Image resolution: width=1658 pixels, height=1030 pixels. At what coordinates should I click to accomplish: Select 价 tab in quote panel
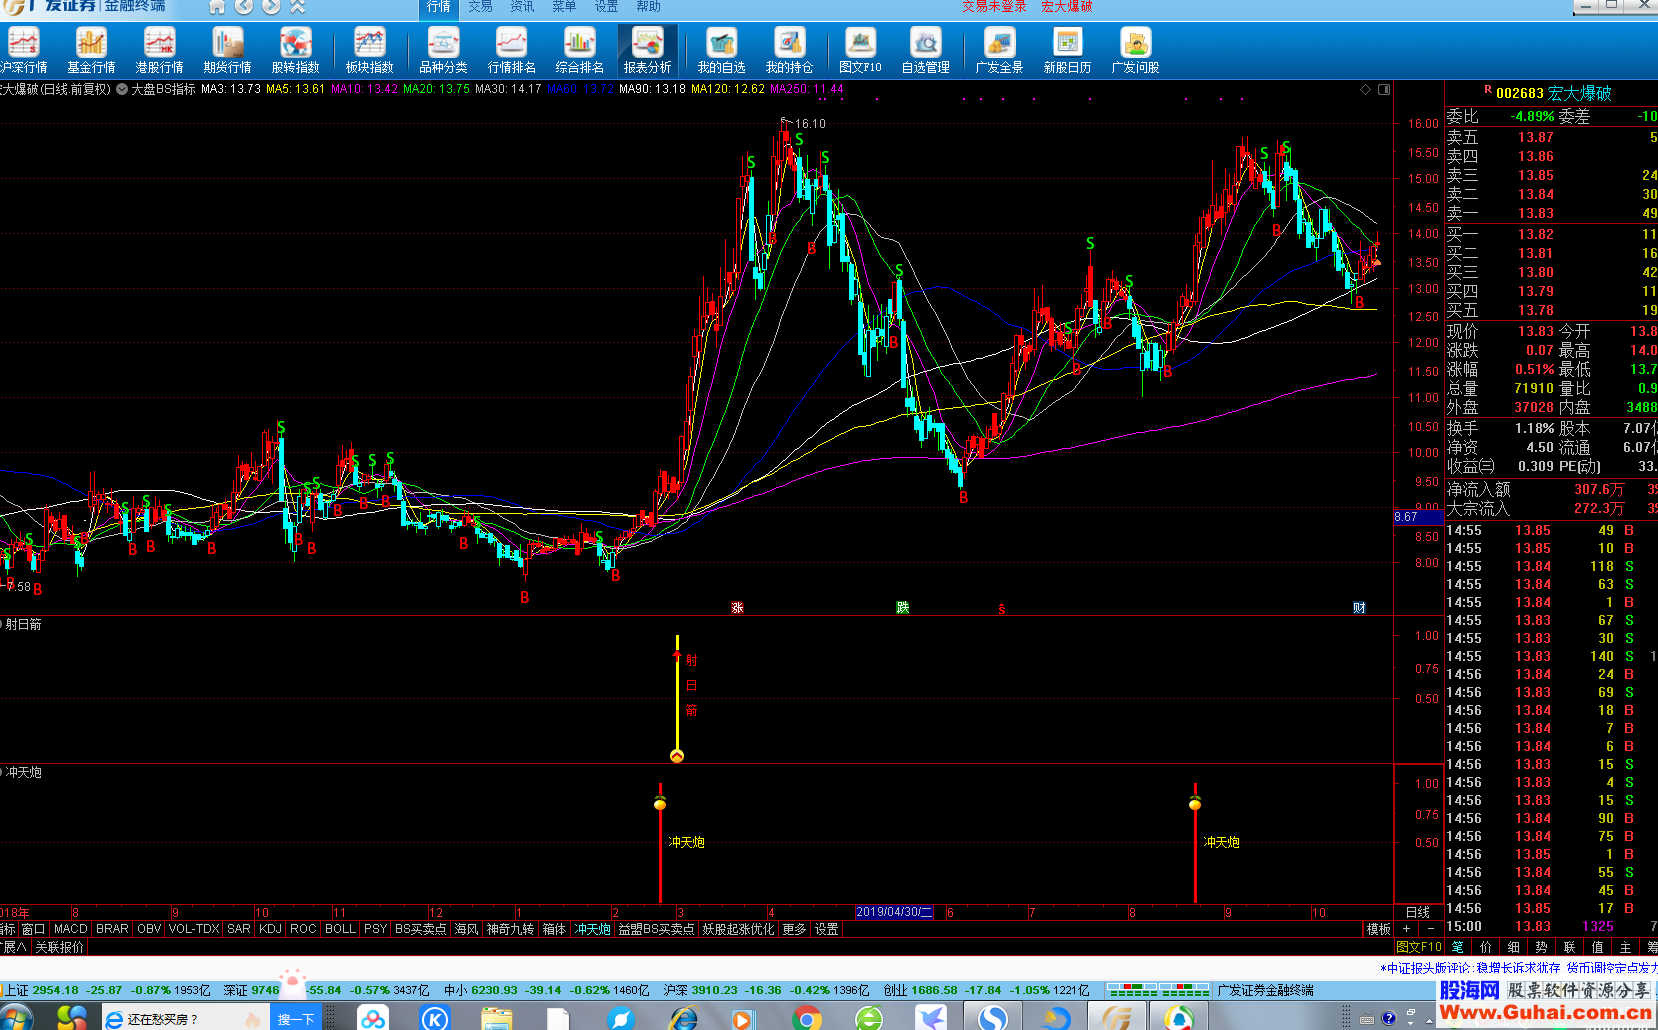1485,947
